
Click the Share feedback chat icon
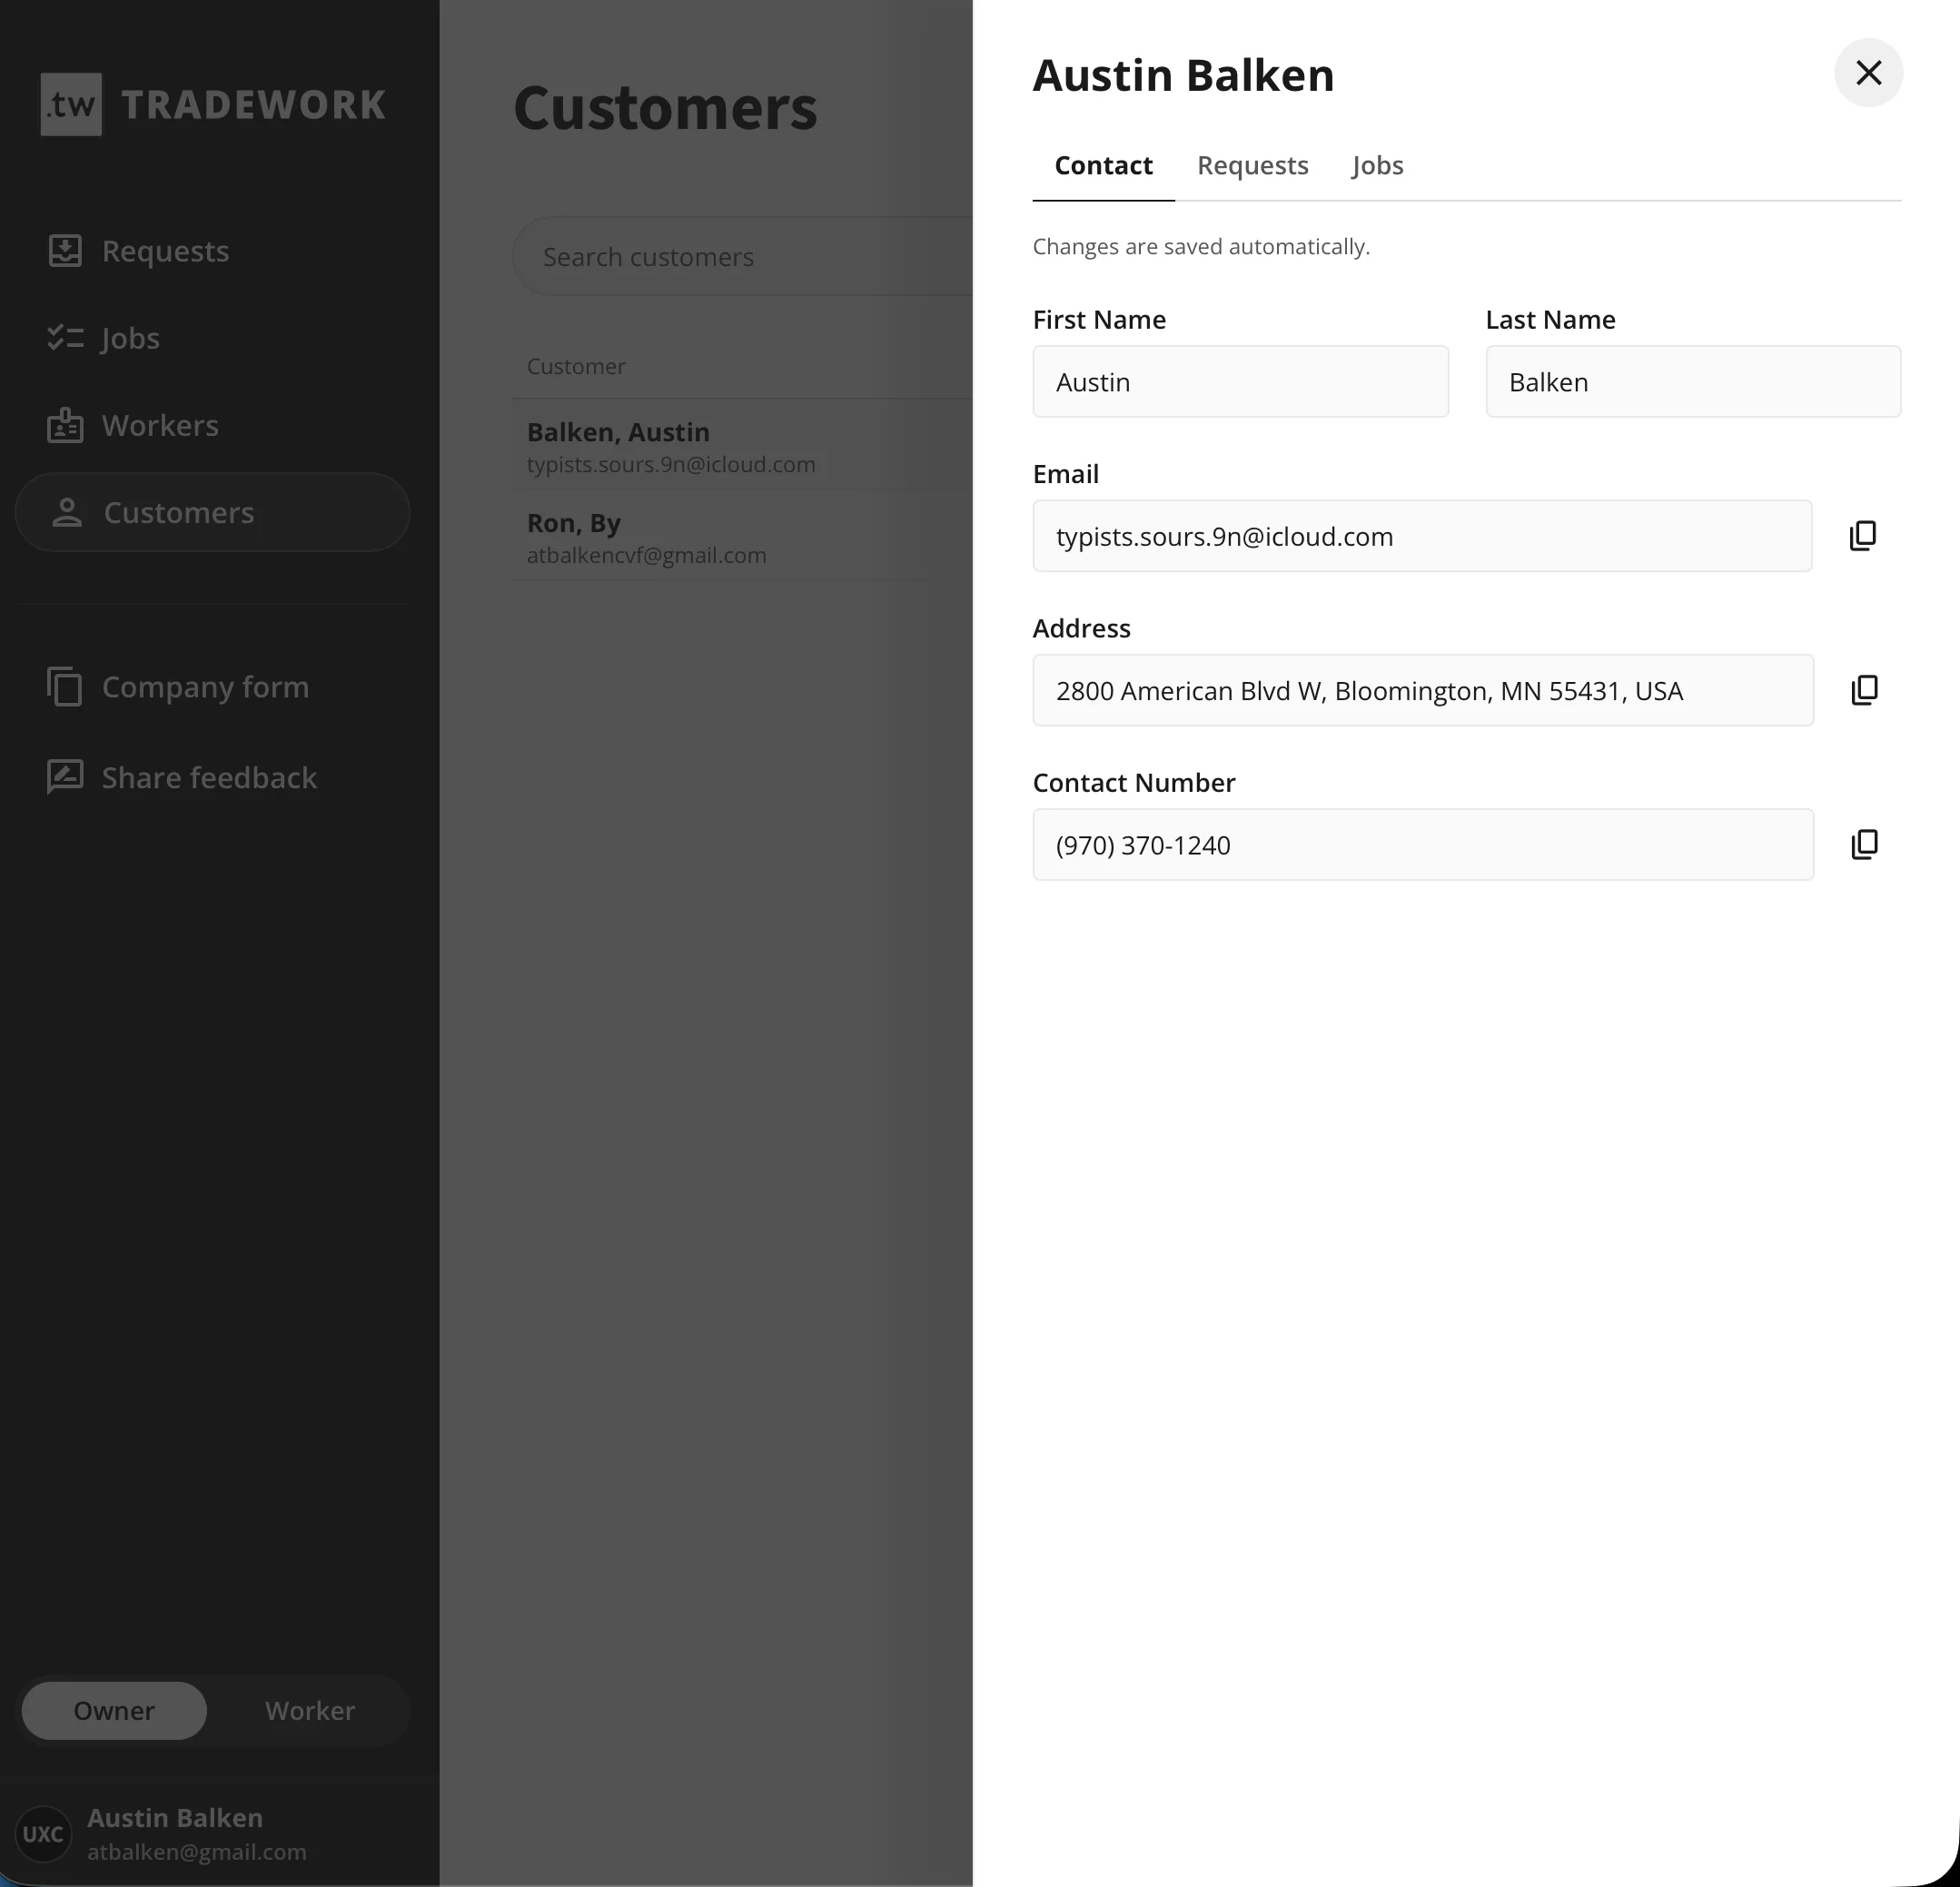coord(65,777)
